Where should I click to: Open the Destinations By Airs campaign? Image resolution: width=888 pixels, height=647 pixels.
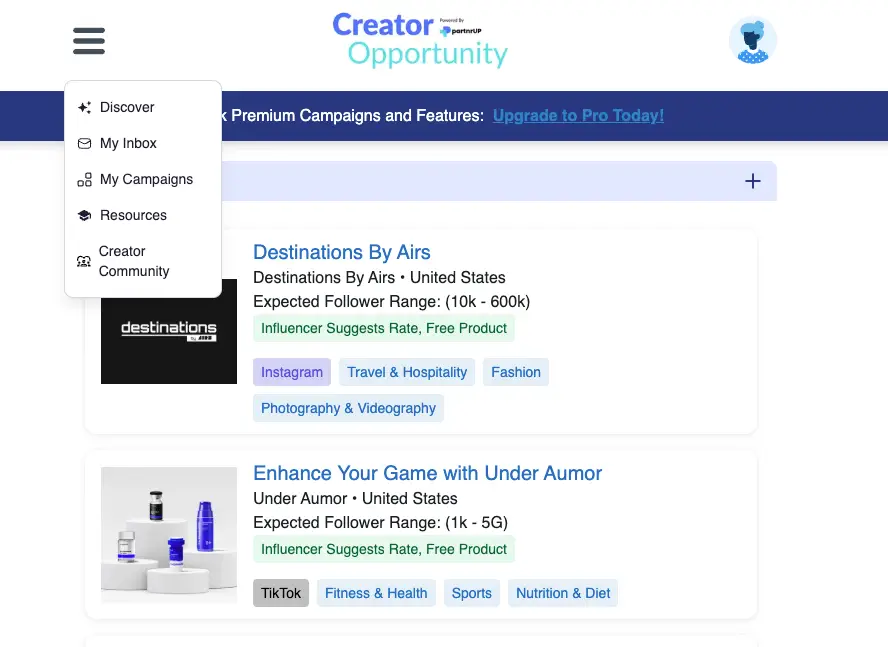341,252
